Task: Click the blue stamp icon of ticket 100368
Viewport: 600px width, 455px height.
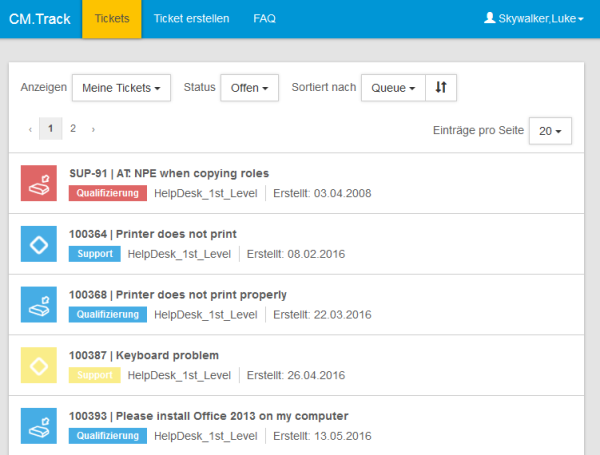Action: click(39, 304)
